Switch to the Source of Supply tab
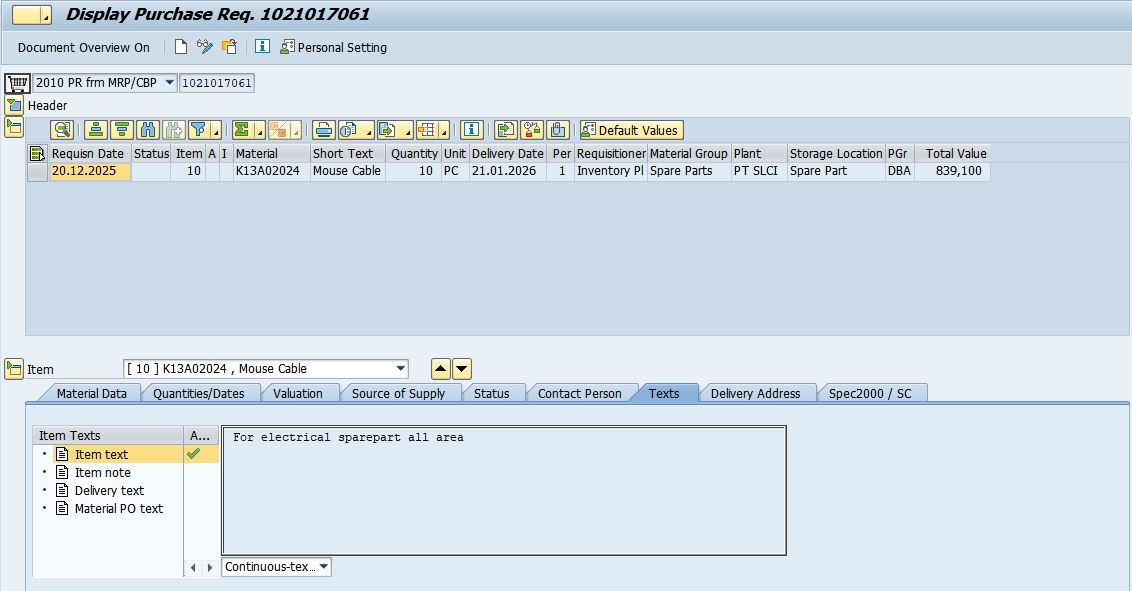The image size is (1132, 591). [398, 393]
